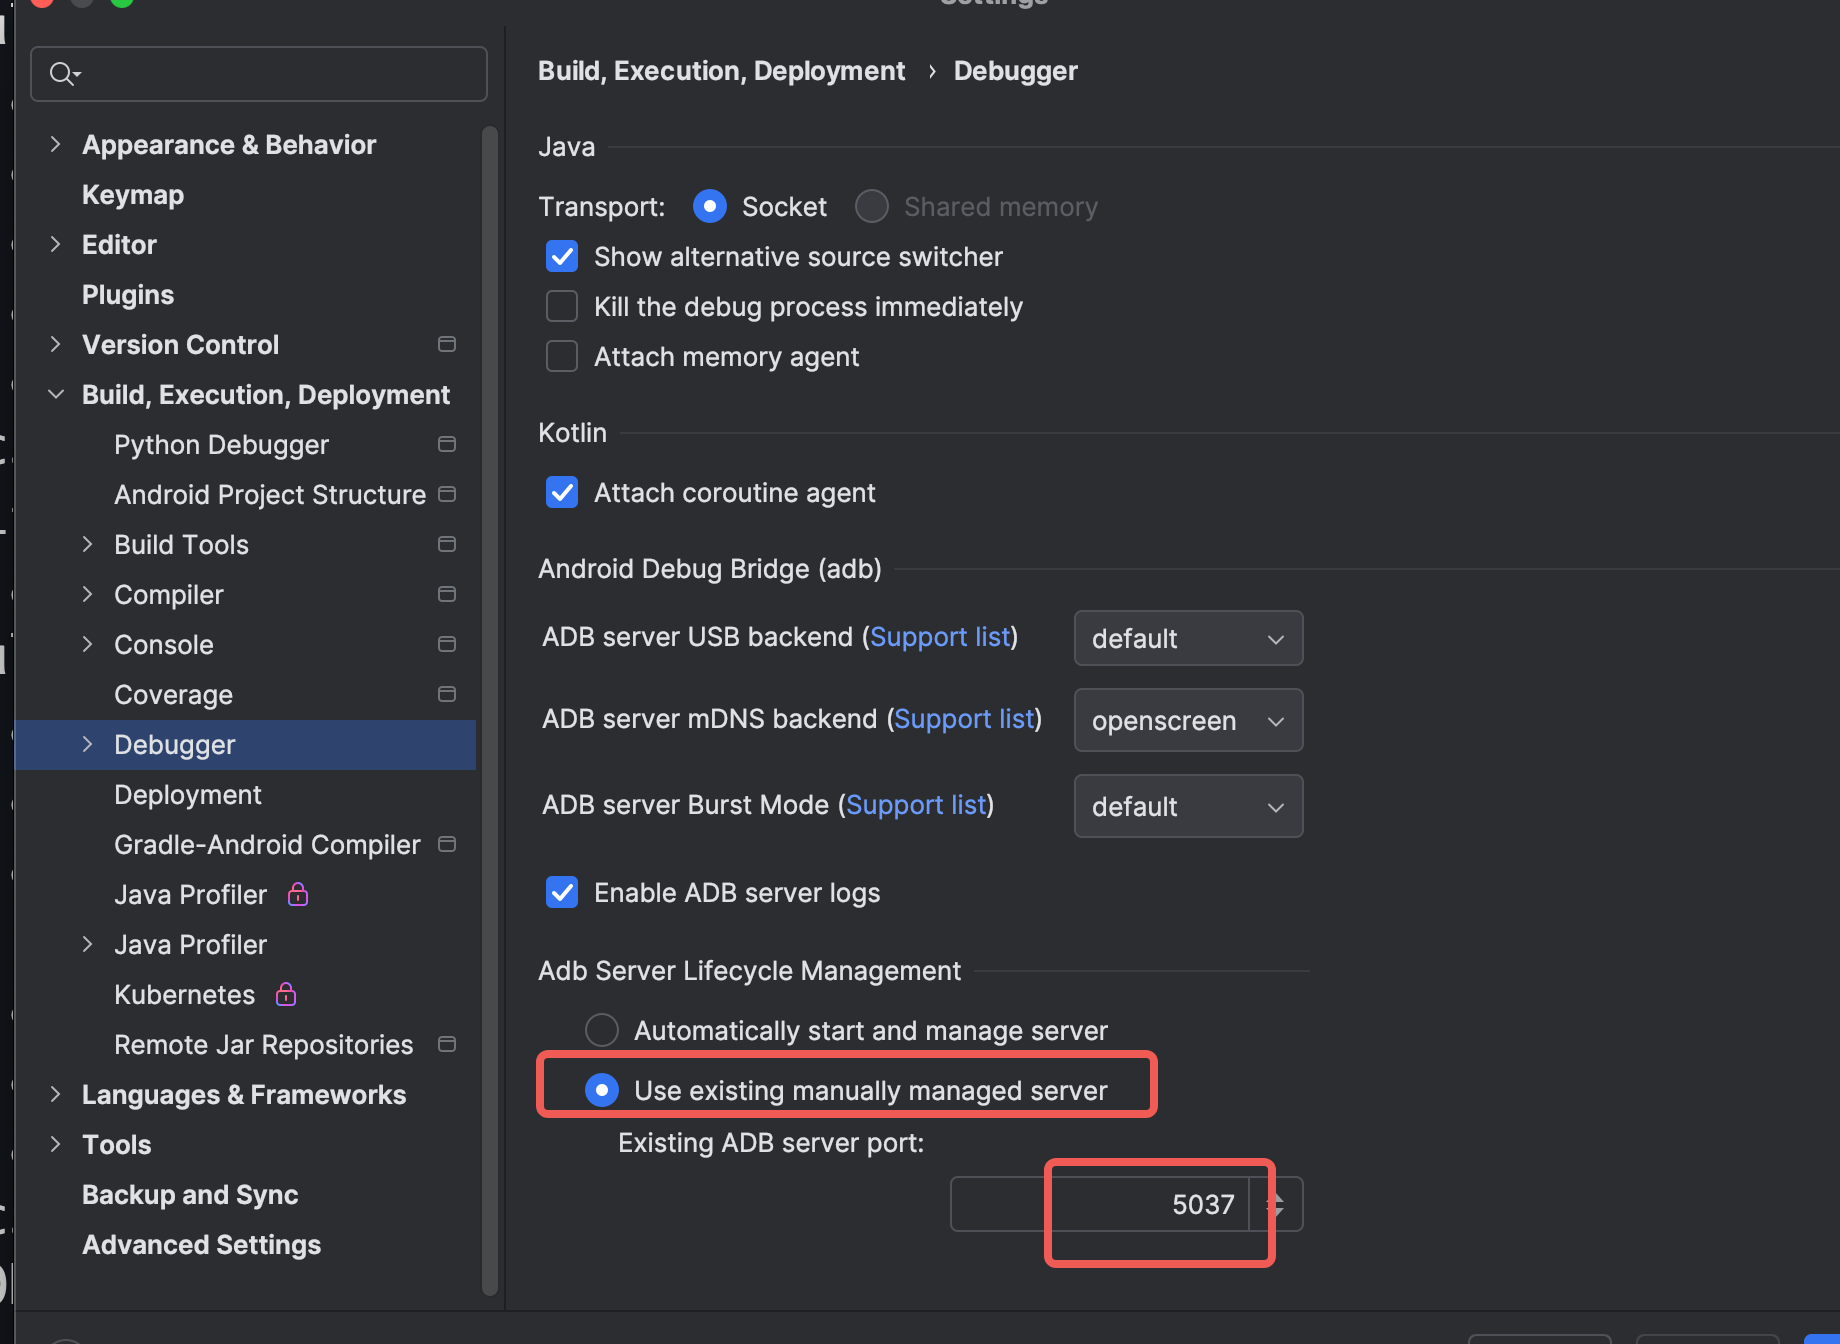The height and width of the screenshot is (1344, 1840).
Task: Enable Kill the debug process immediately
Action: pos(562,307)
